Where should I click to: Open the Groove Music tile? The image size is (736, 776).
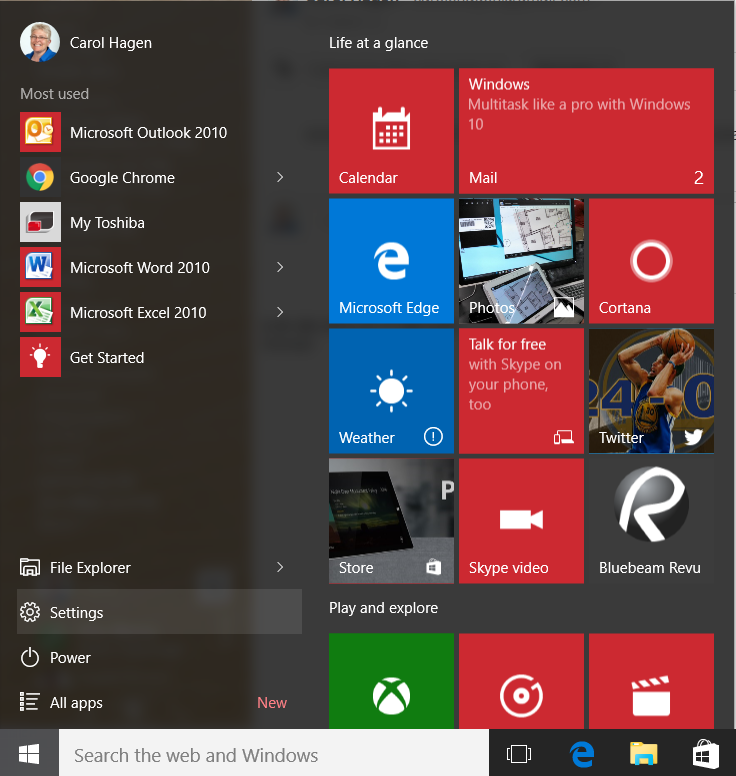(521, 681)
